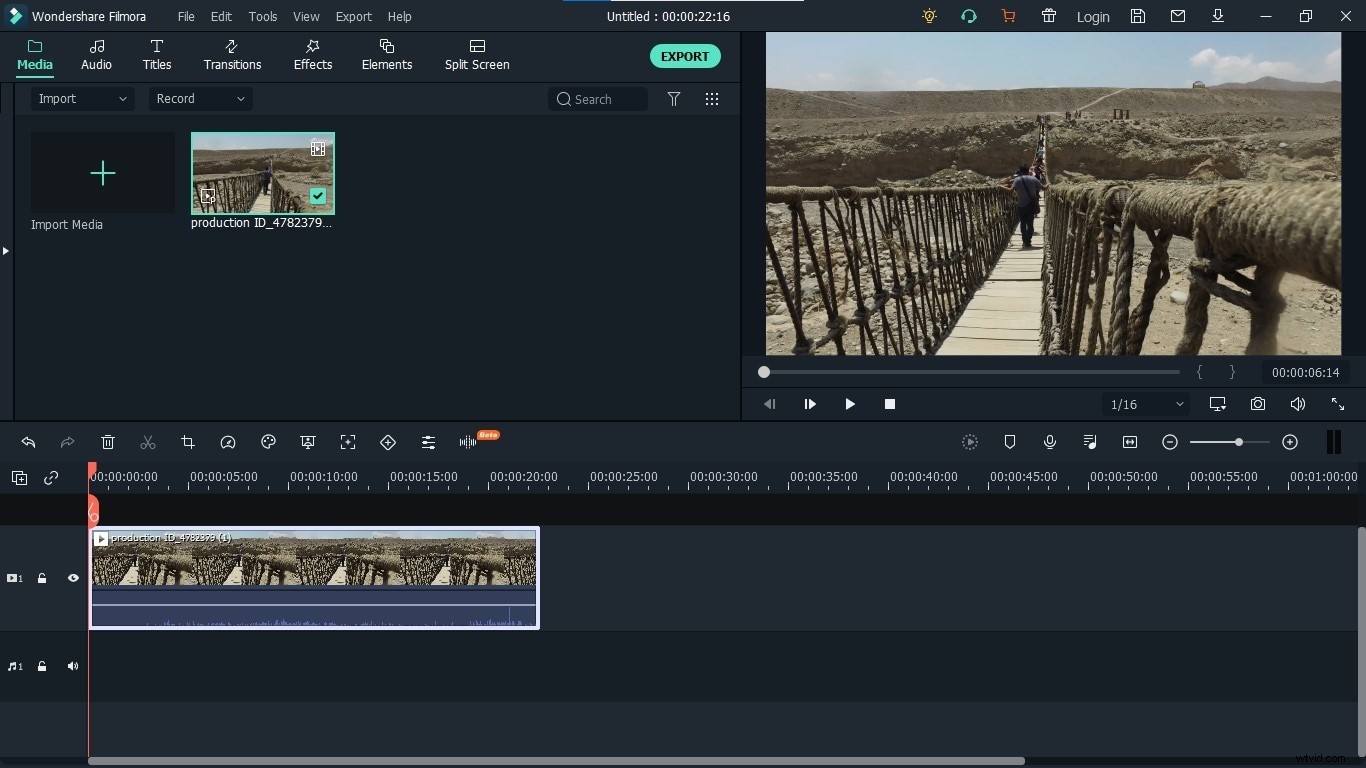Open the Export menu in the menu bar

coord(353,16)
